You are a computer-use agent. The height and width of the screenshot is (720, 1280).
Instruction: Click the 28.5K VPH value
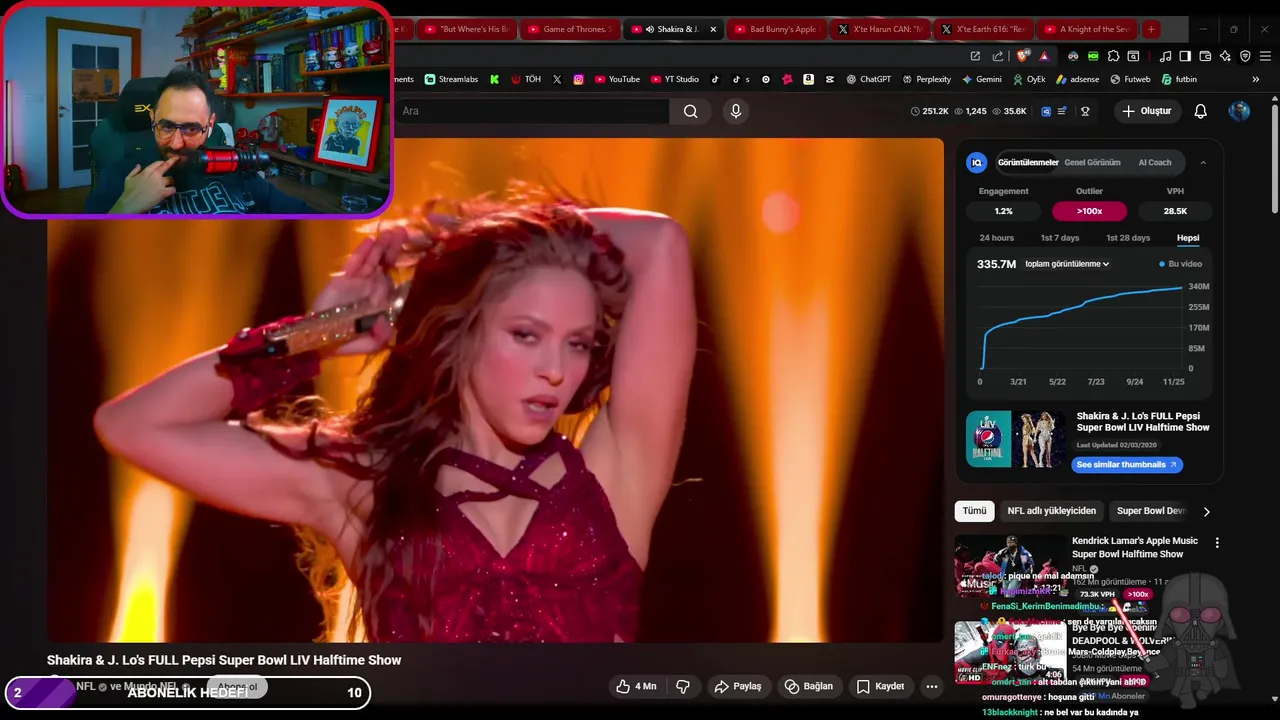[x=1175, y=211]
